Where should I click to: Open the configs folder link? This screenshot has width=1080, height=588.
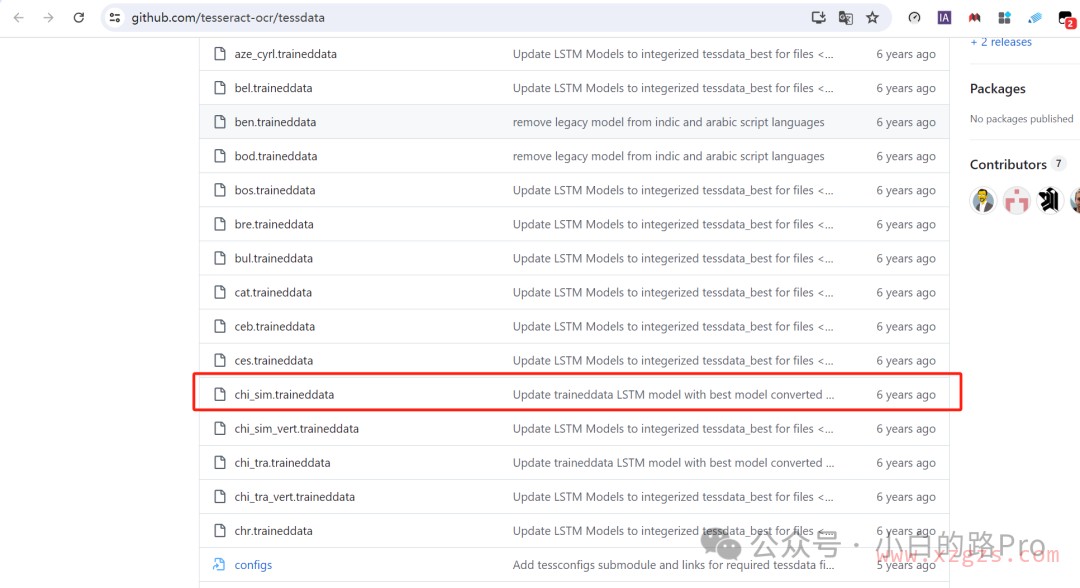click(x=253, y=565)
